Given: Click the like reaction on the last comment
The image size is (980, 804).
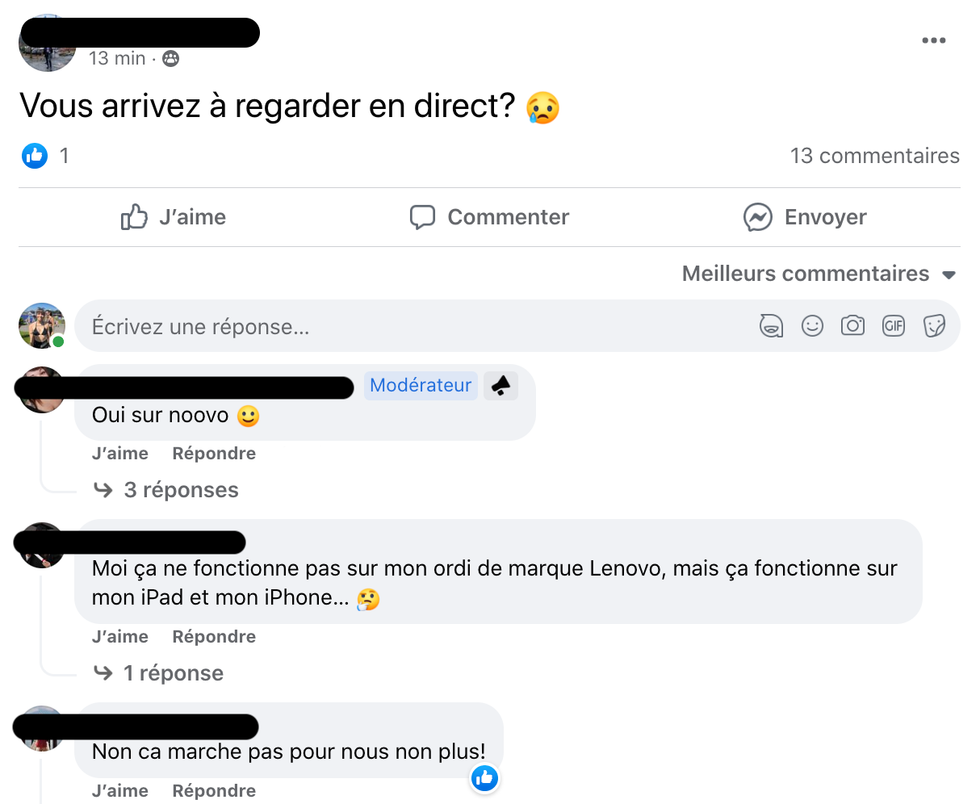Looking at the screenshot, I should click(485, 778).
